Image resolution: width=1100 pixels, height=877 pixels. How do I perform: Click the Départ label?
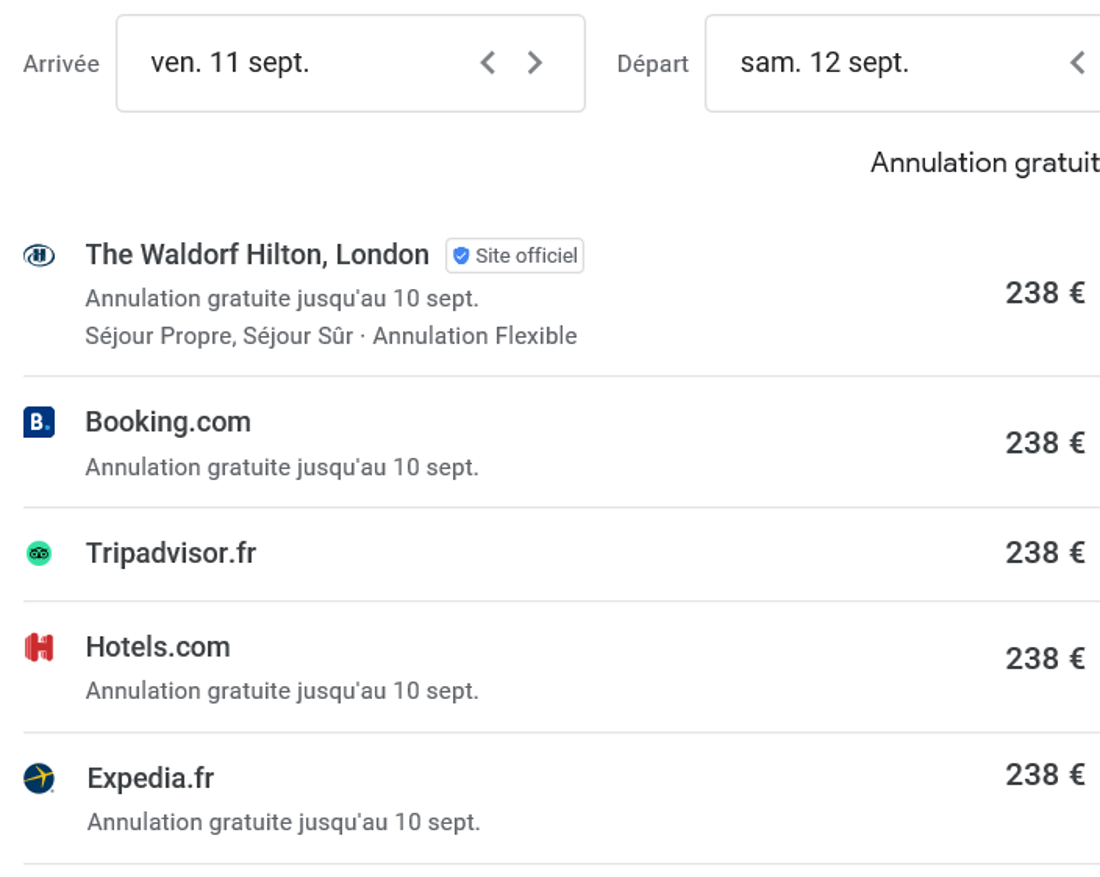(x=652, y=64)
